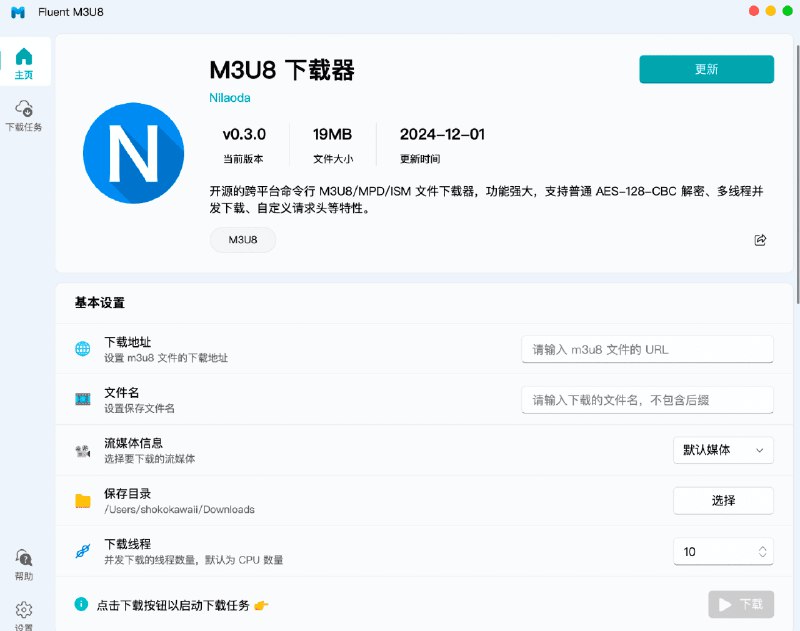The image size is (800, 631).
Task: Click the info icon next to the download hint
Action: coord(81,602)
